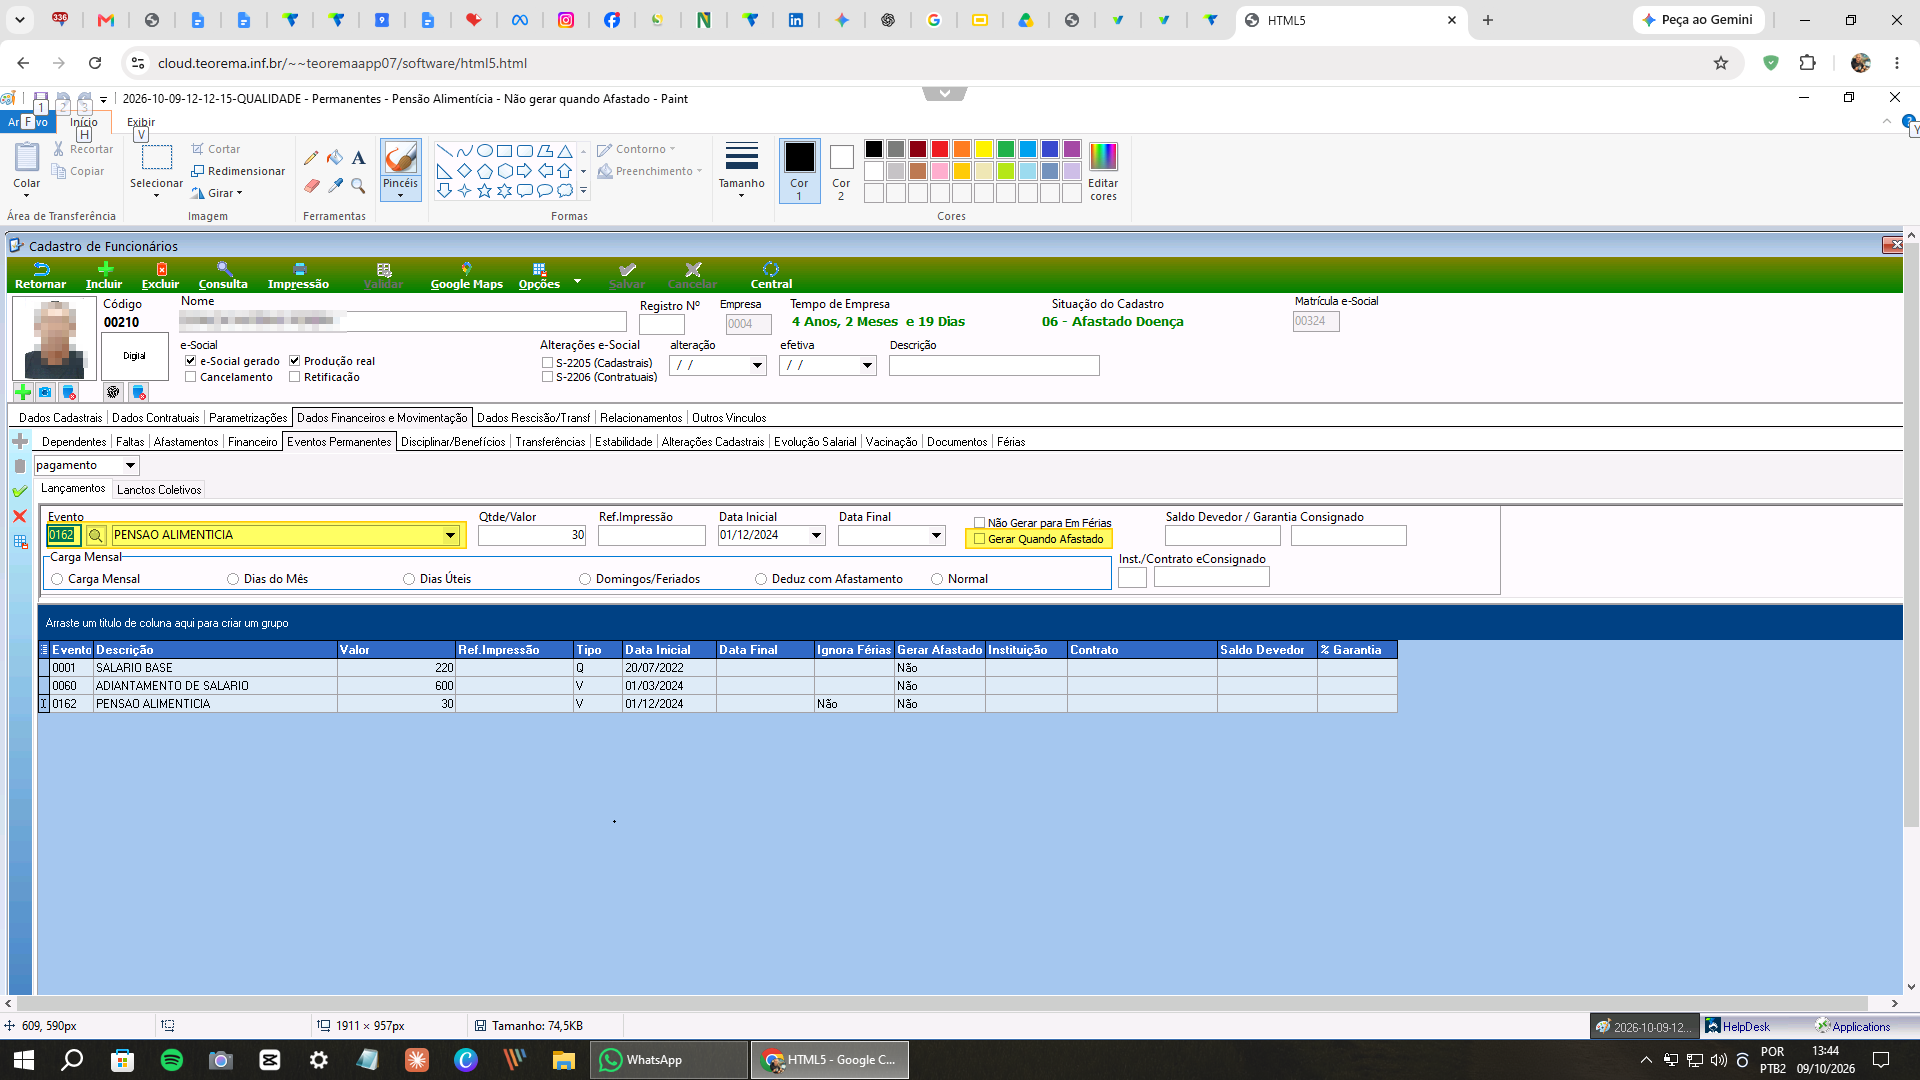The image size is (1920, 1080).
Task: Open the Consulta search icon
Action: pos(224,276)
